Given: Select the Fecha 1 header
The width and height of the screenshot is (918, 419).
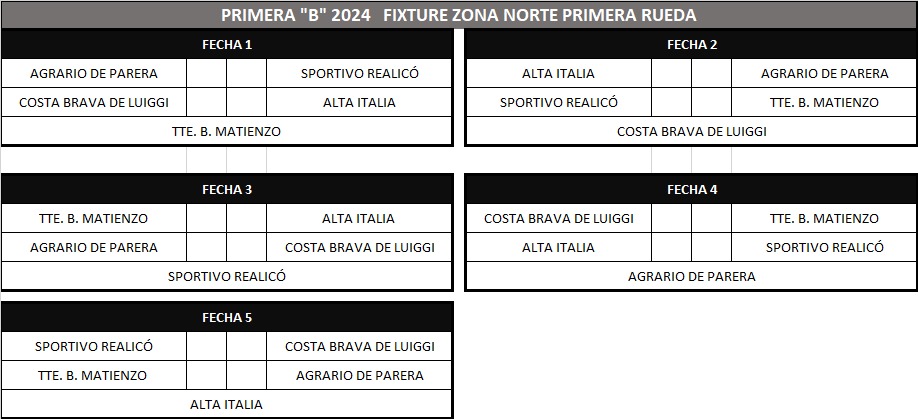Looking at the screenshot, I should point(227,44).
